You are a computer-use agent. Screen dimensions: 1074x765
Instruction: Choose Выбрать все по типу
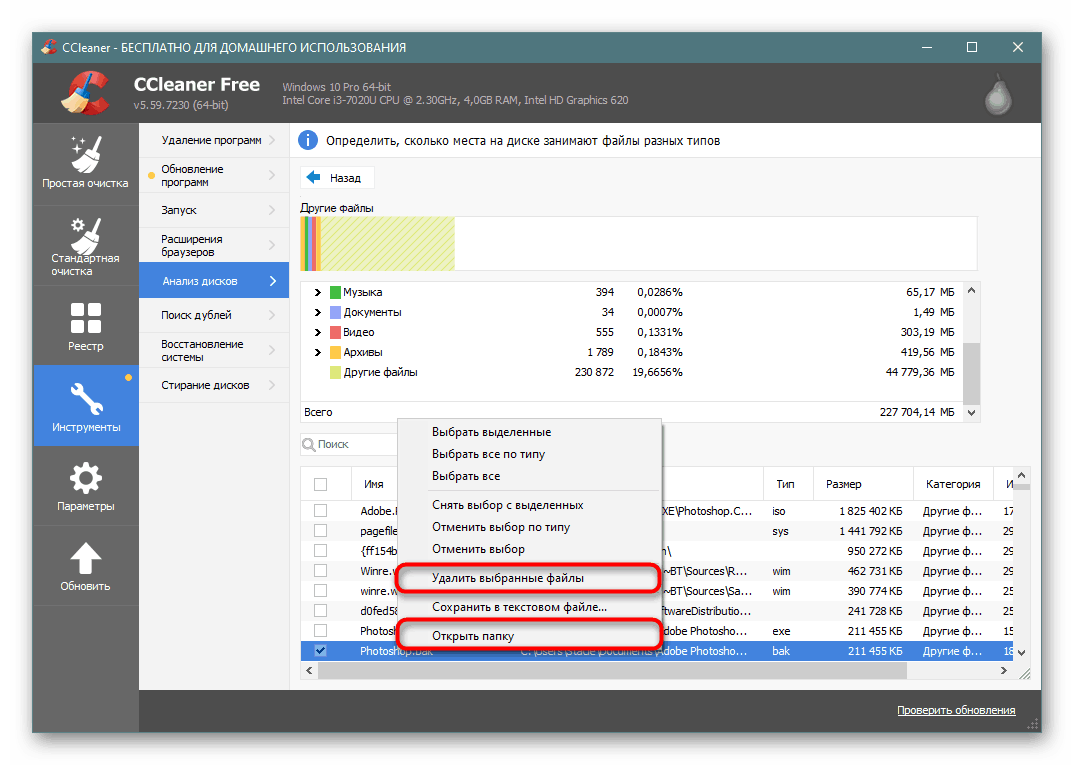click(529, 454)
